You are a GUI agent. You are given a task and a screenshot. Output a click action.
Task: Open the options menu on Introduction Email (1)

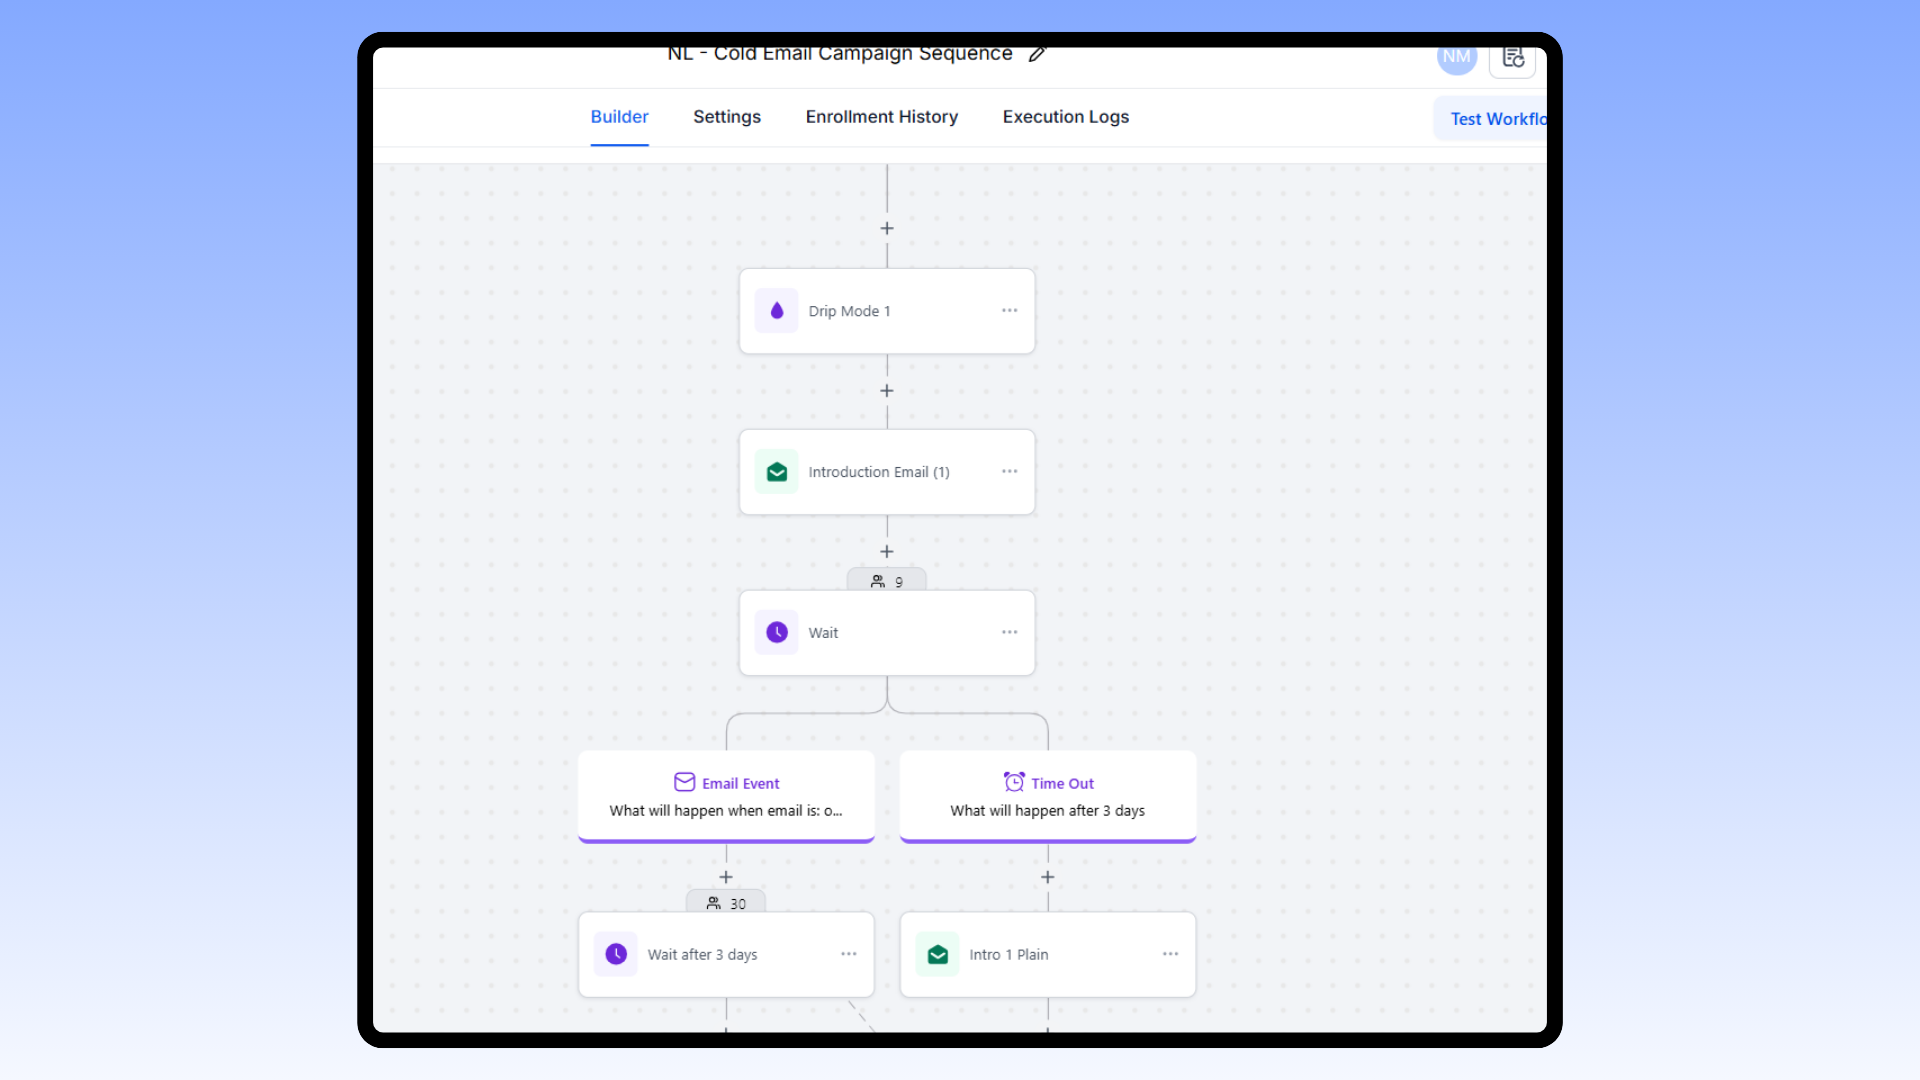pos(1009,471)
